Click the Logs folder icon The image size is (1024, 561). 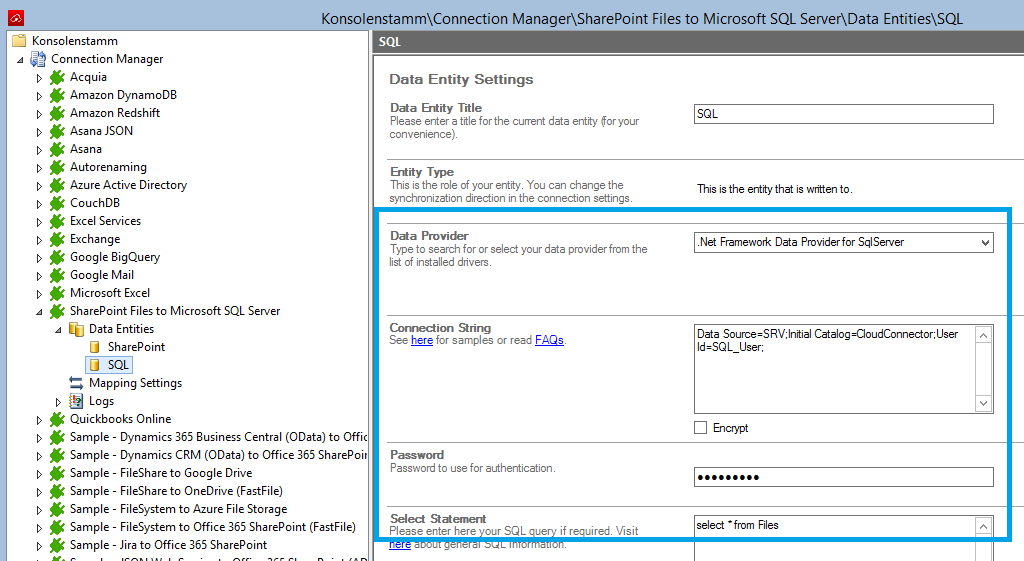click(76, 401)
